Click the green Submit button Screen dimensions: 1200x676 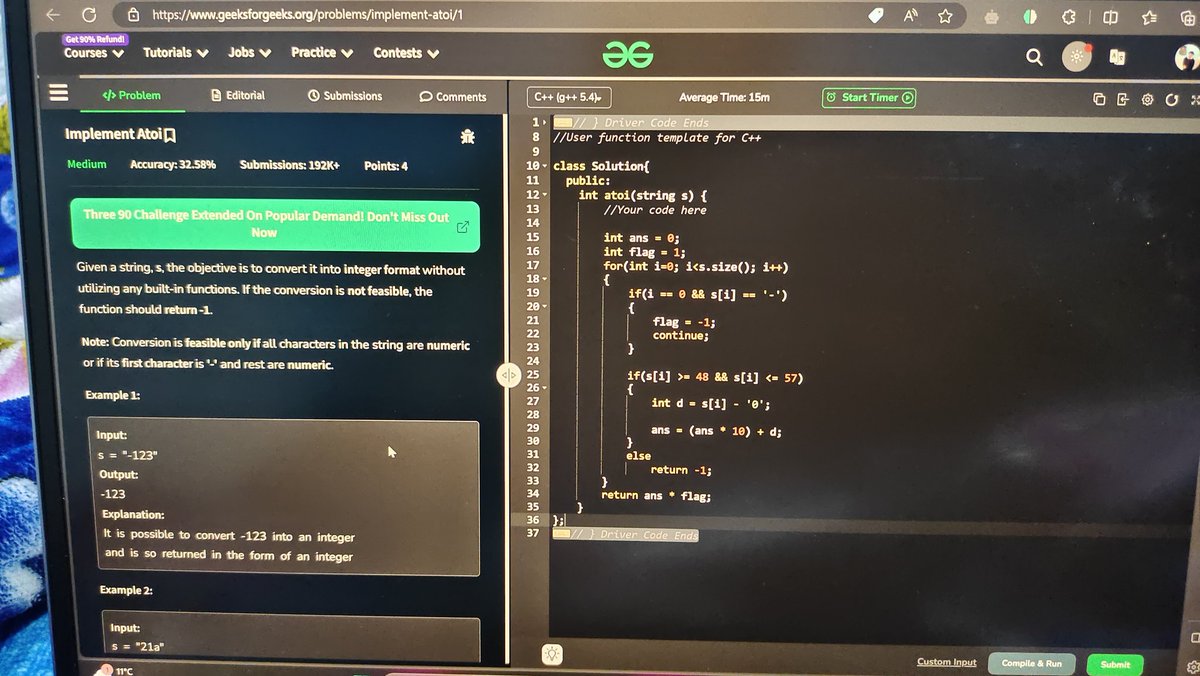point(1115,664)
